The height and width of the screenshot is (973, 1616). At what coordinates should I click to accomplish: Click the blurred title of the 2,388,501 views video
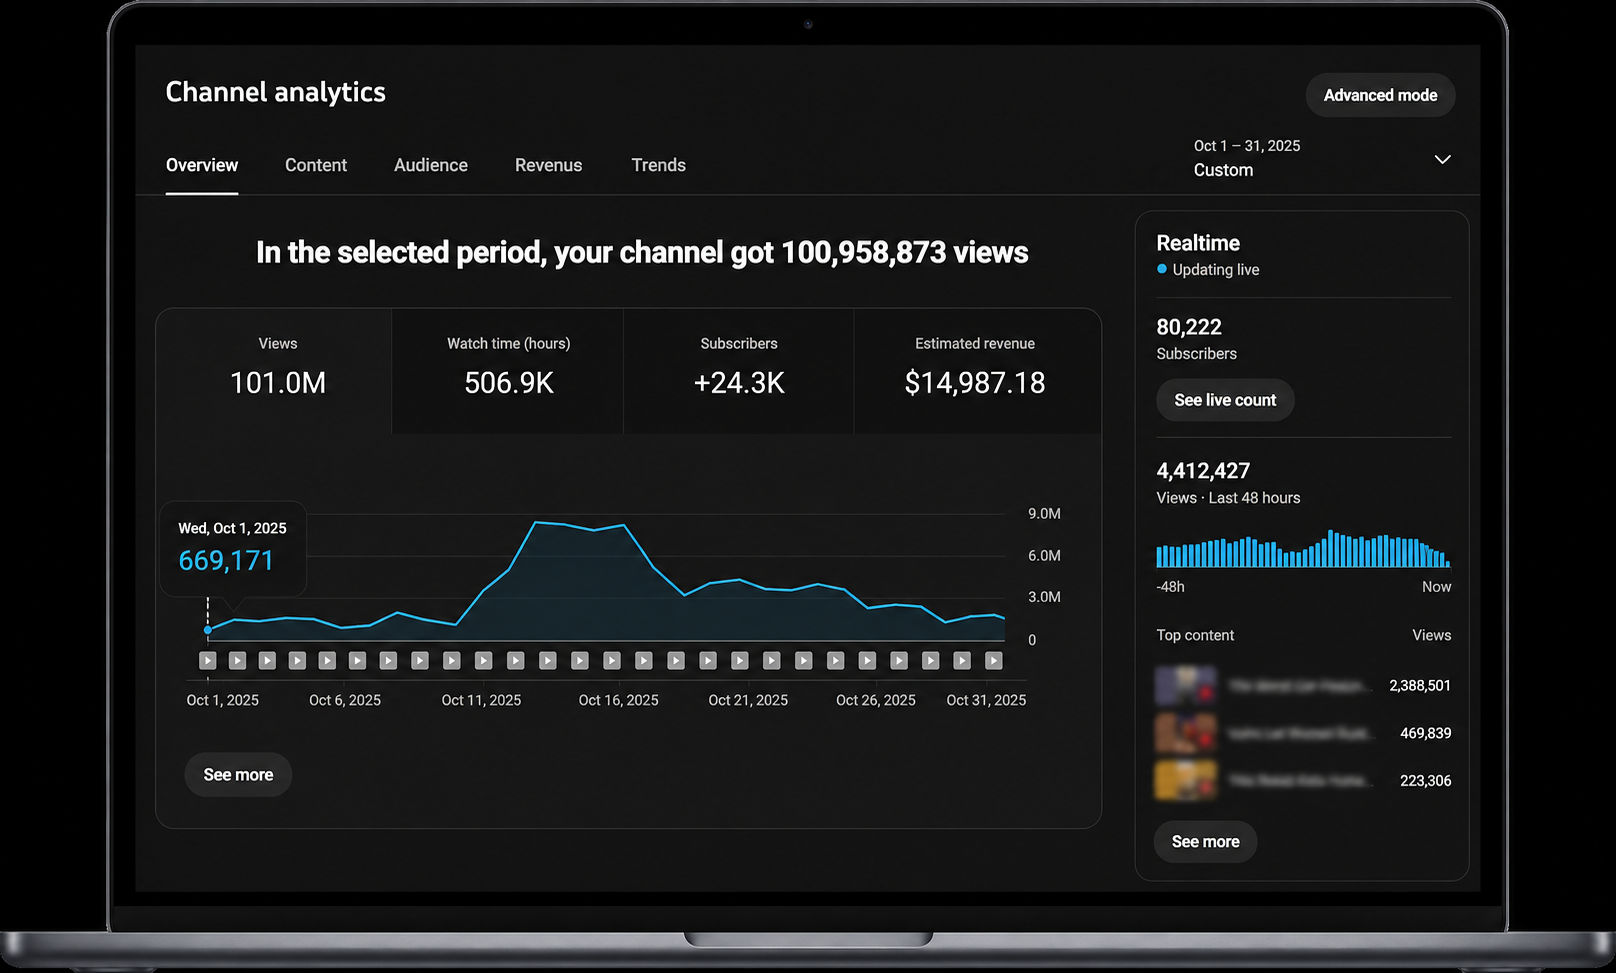point(1300,686)
